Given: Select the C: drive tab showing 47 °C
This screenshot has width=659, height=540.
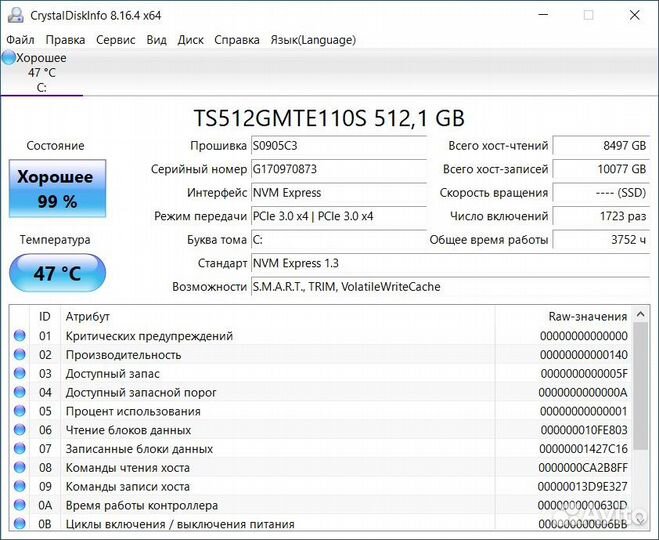Looking at the screenshot, I should [x=42, y=73].
